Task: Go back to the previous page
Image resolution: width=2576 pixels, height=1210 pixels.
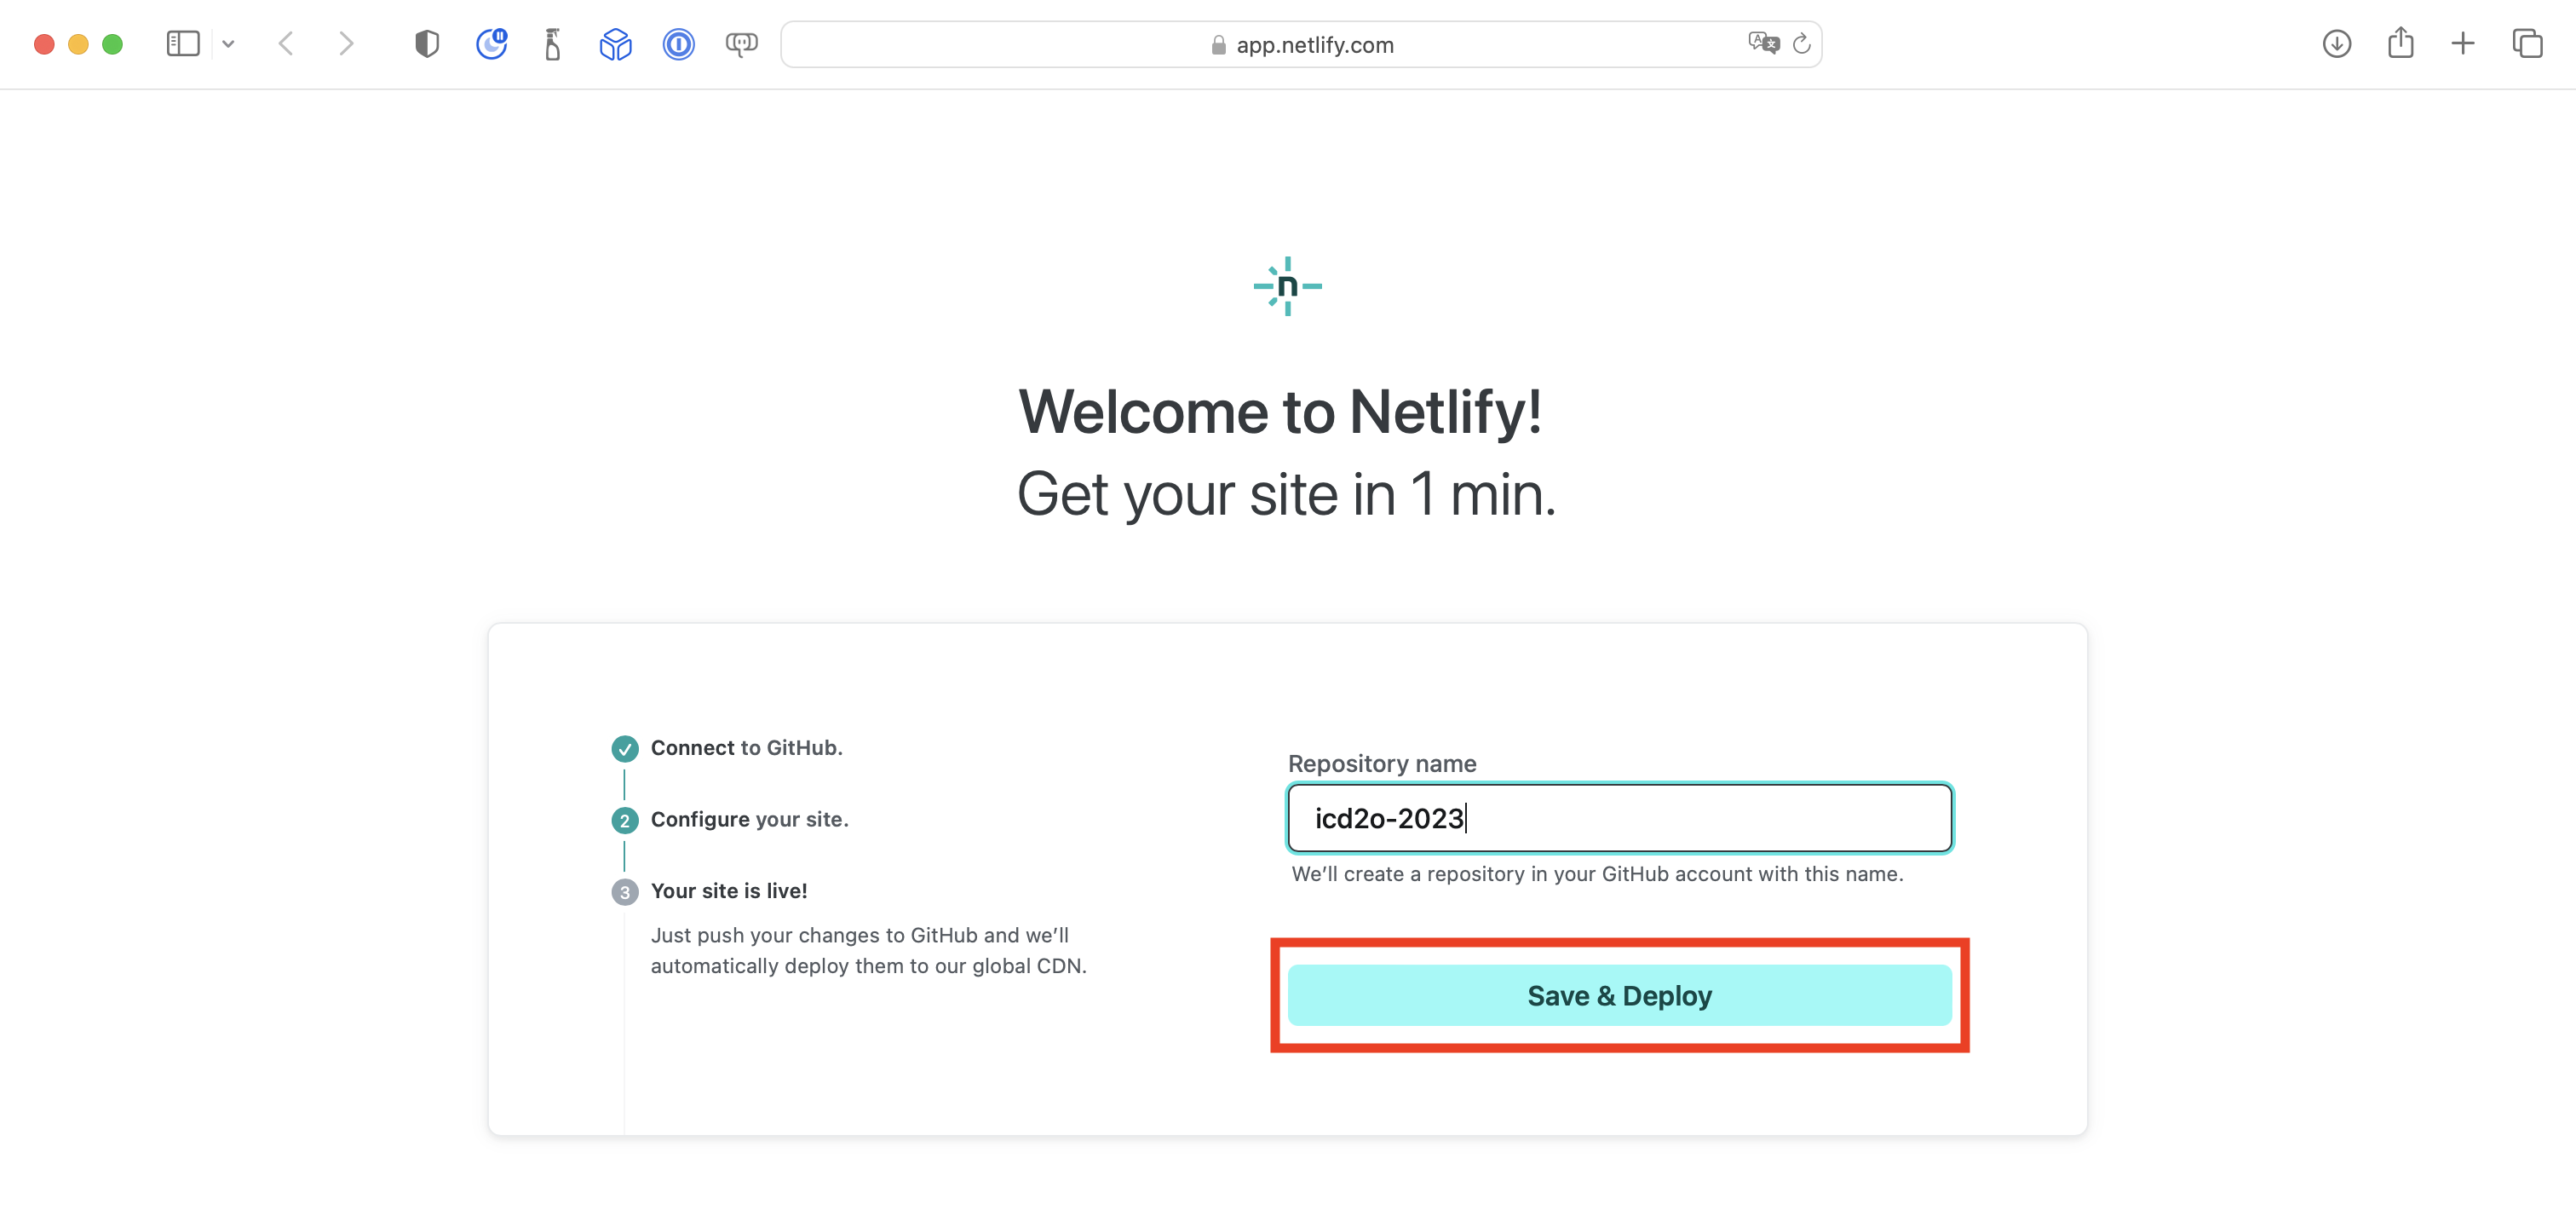Action: (x=286, y=44)
